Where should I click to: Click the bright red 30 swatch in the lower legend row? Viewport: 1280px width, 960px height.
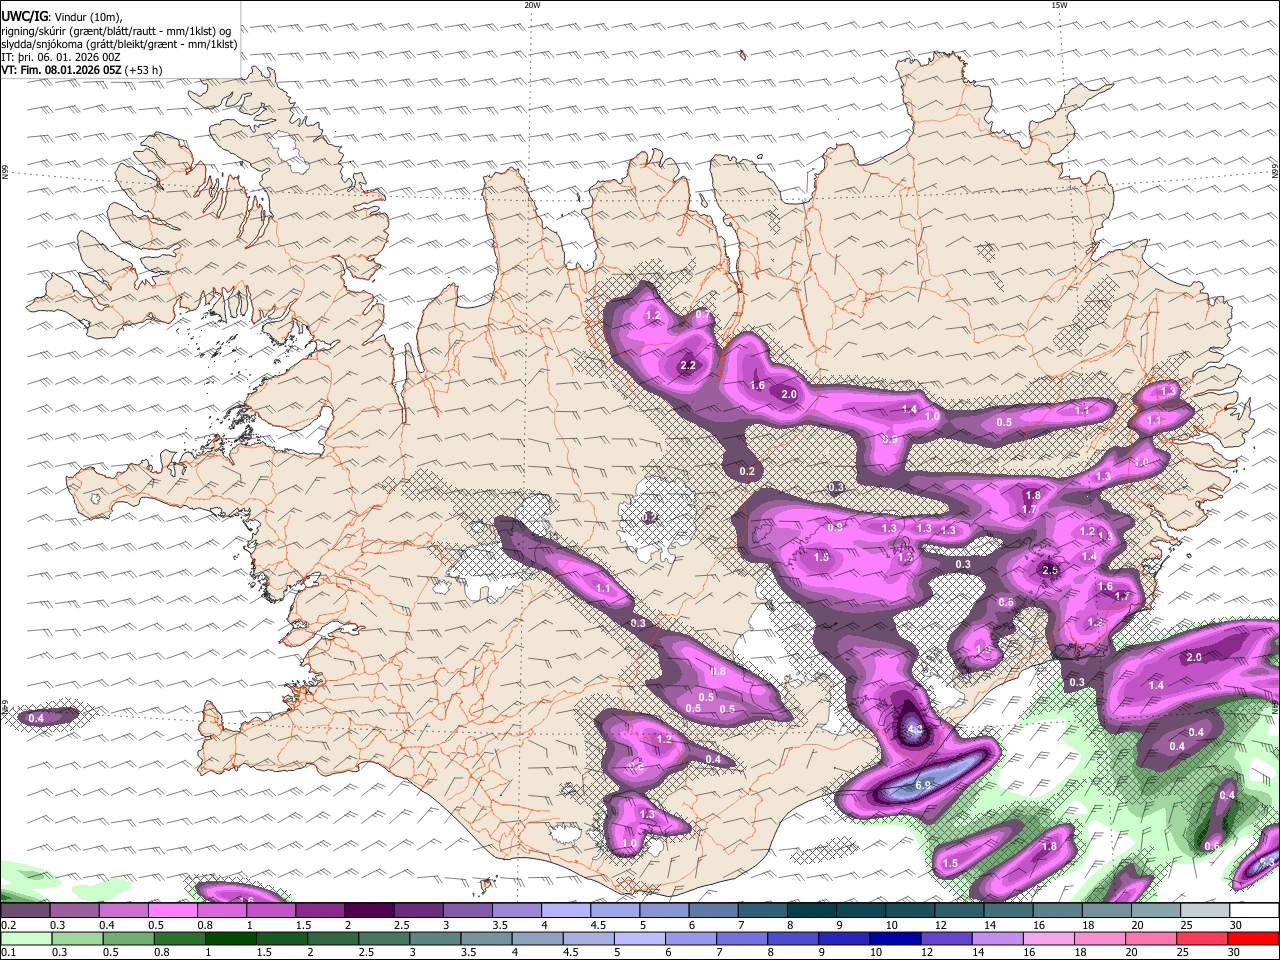[x=1254, y=938]
